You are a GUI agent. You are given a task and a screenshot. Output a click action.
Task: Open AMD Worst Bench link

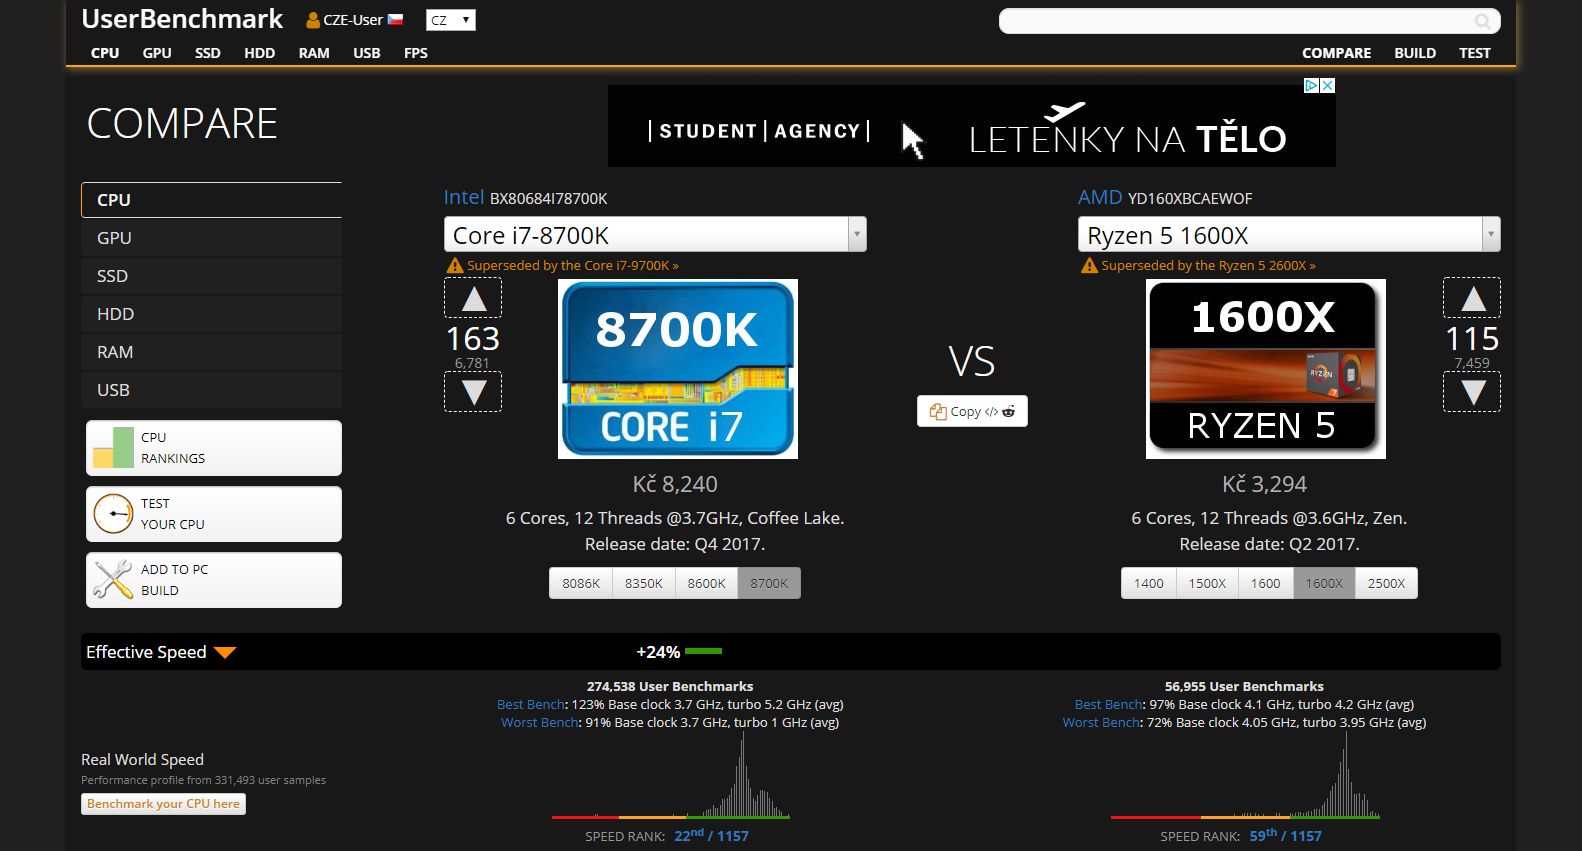pyautogui.click(x=1101, y=723)
